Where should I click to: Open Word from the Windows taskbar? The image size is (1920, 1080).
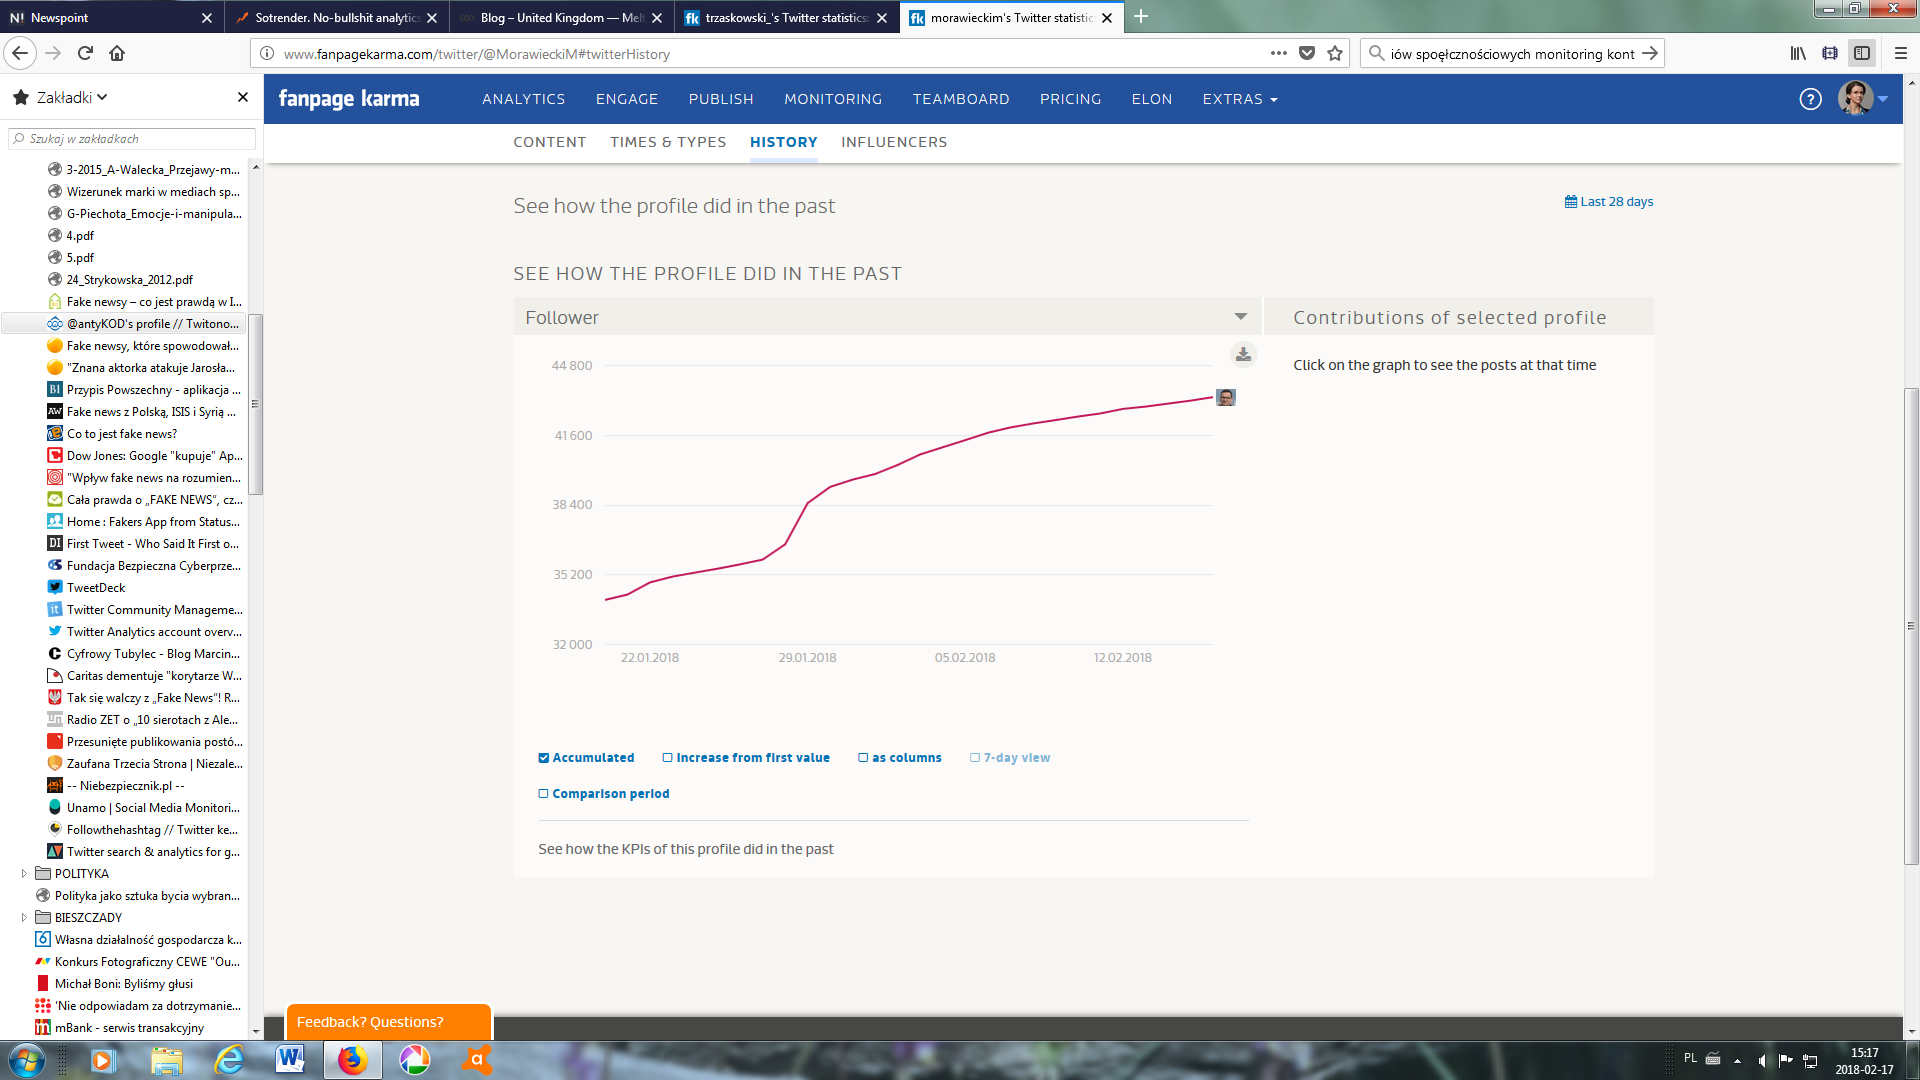(290, 1059)
